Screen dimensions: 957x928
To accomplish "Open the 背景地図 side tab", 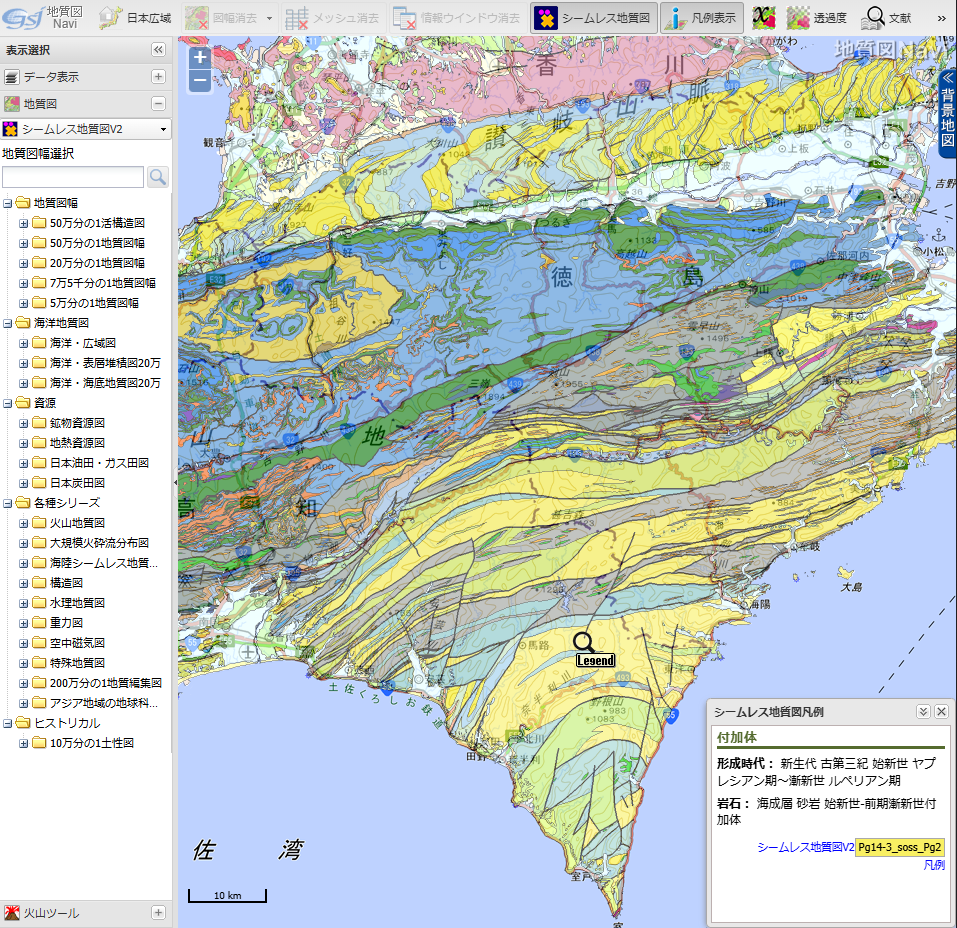I will (947, 113).
